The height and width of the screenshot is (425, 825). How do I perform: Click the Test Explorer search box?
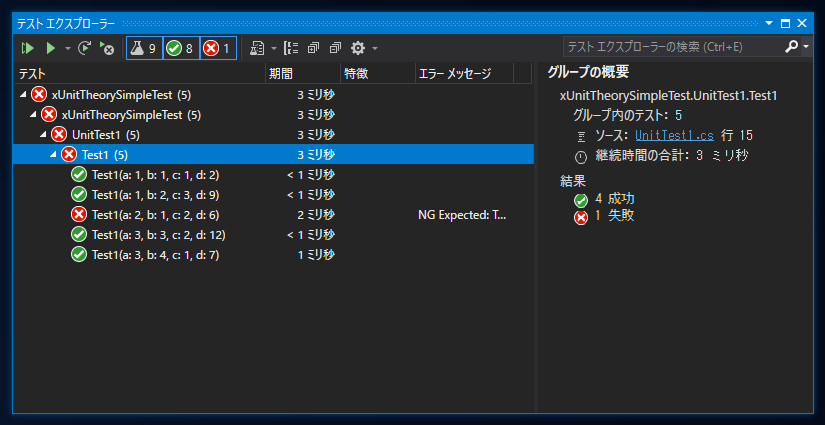point(673,47)
